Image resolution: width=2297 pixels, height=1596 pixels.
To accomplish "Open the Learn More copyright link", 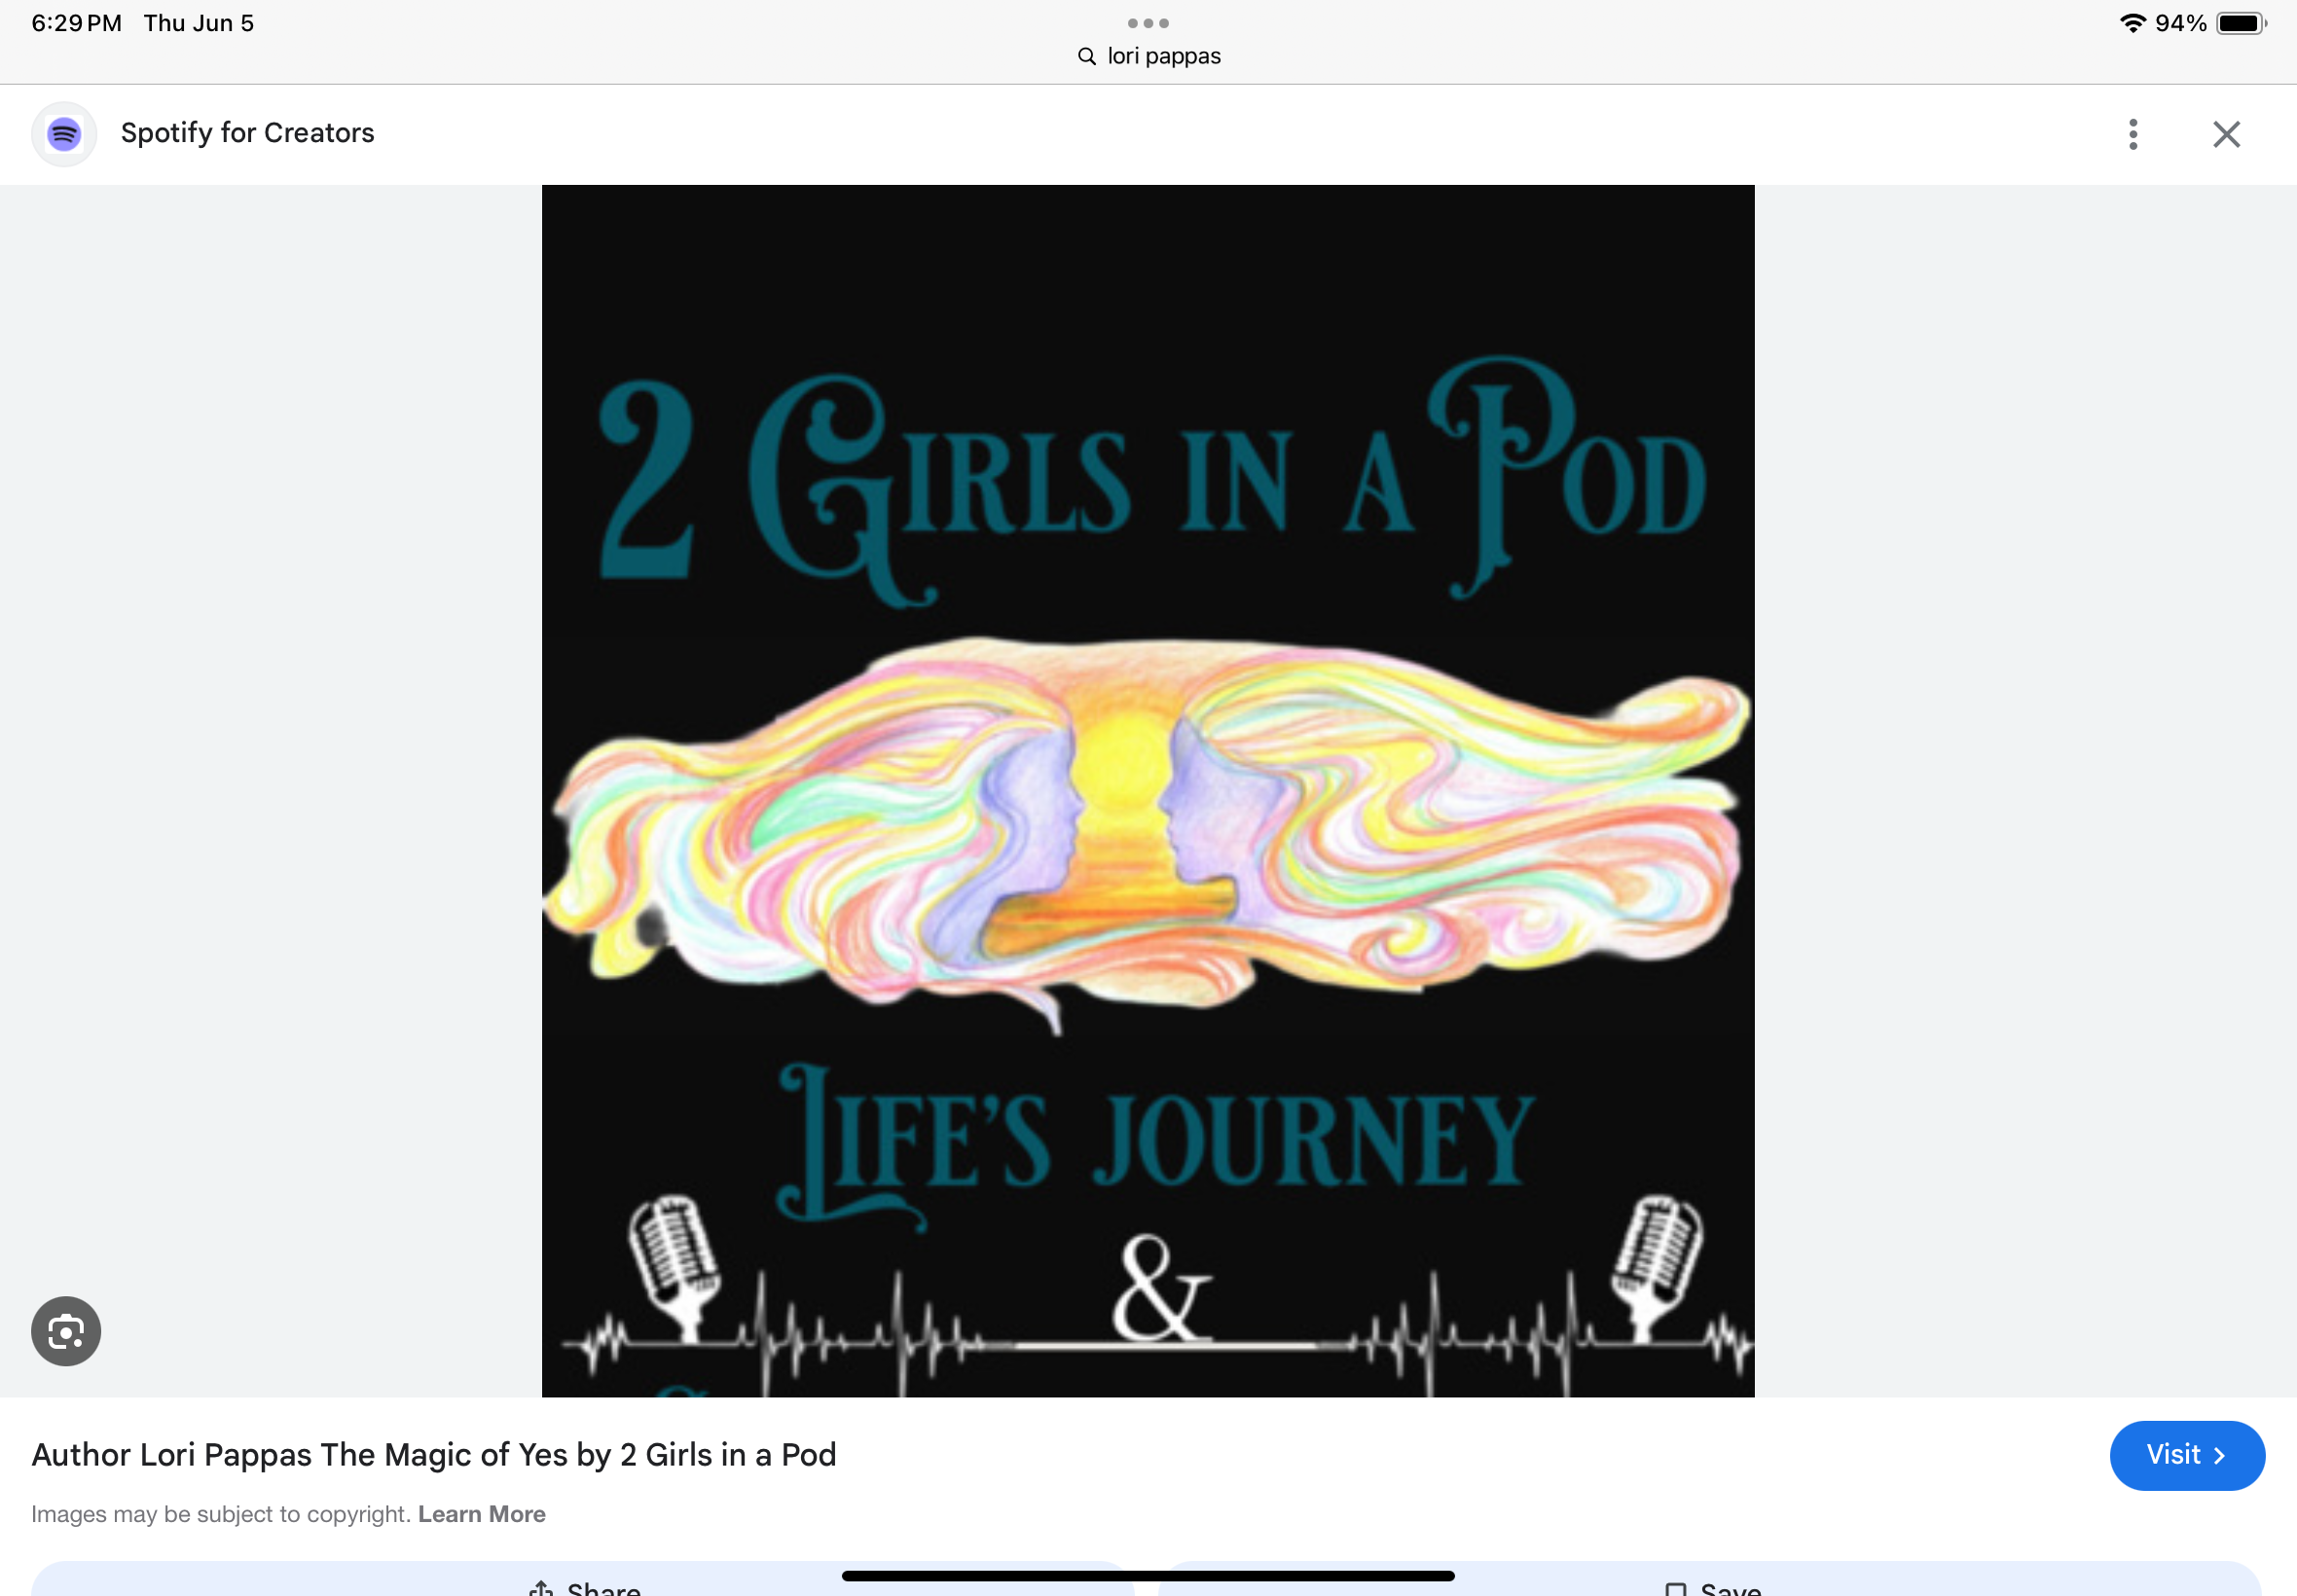I will coord(481,1514).
